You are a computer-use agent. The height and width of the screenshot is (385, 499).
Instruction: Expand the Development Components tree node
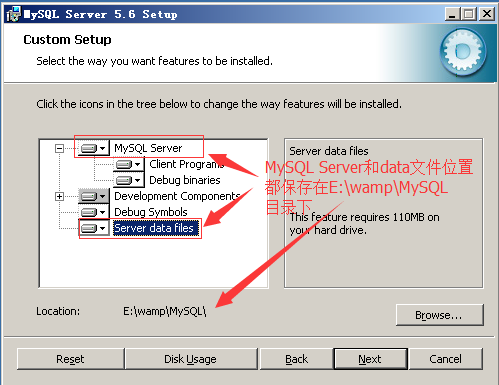tap(59, 196)
